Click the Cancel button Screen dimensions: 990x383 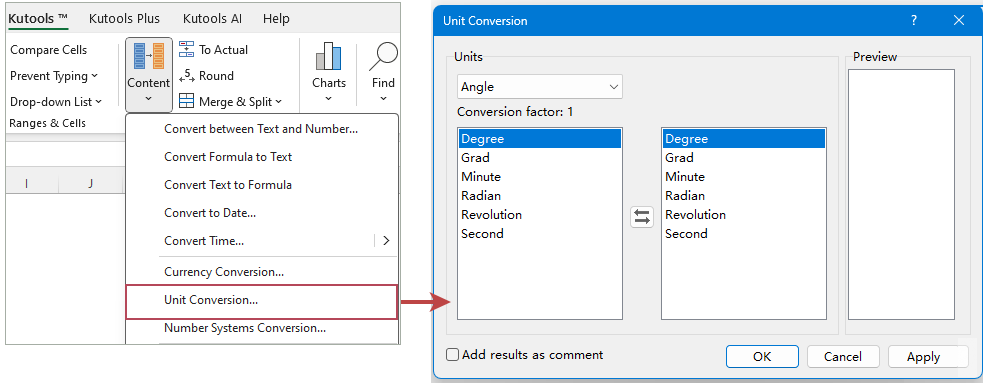coord(843,356)
